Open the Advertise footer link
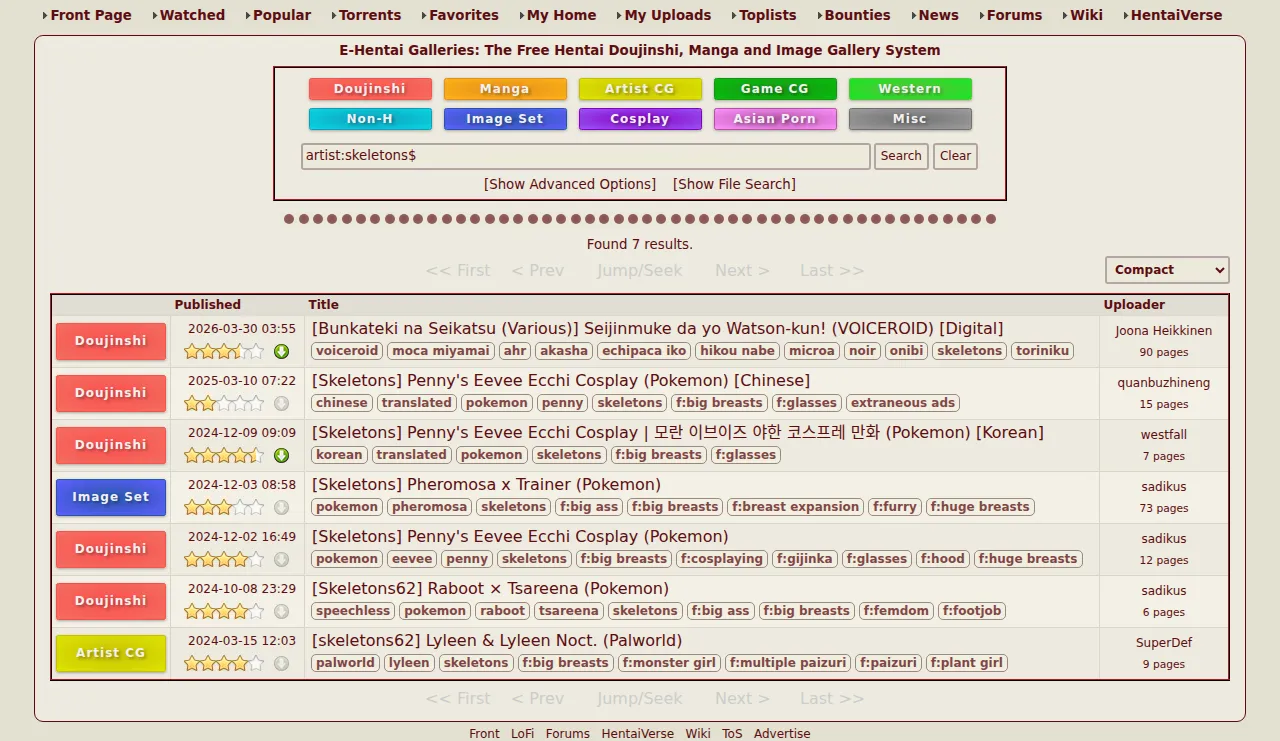Viewport: 1280px width, 741px height. pyautogui.click(x=782, y=733)
